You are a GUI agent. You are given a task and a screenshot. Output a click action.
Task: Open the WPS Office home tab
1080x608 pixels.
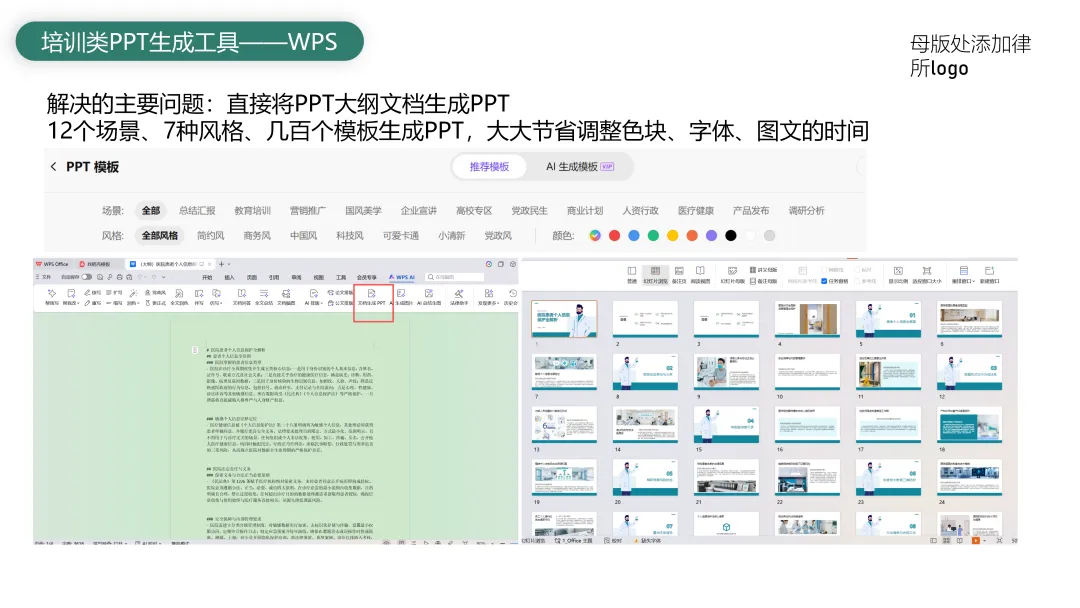click(x=52, y=264)
